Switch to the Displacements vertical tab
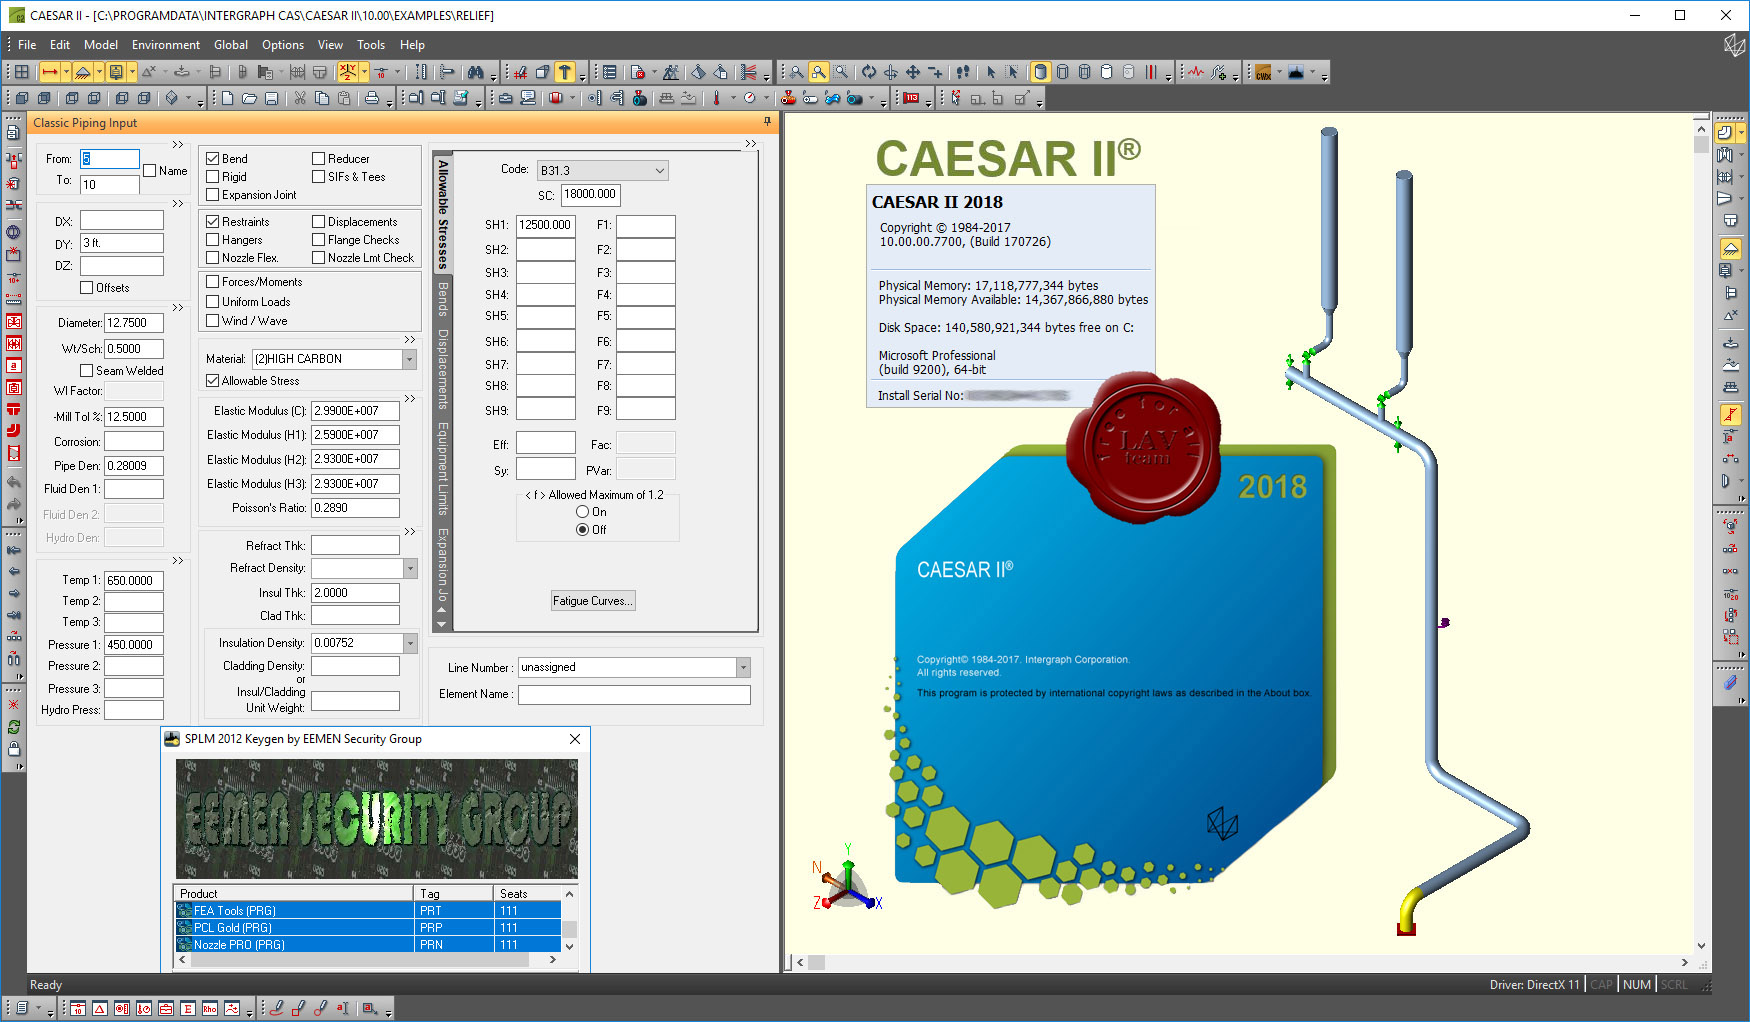The width and height of the screenshot is (1750, 1022). (442, 368)
